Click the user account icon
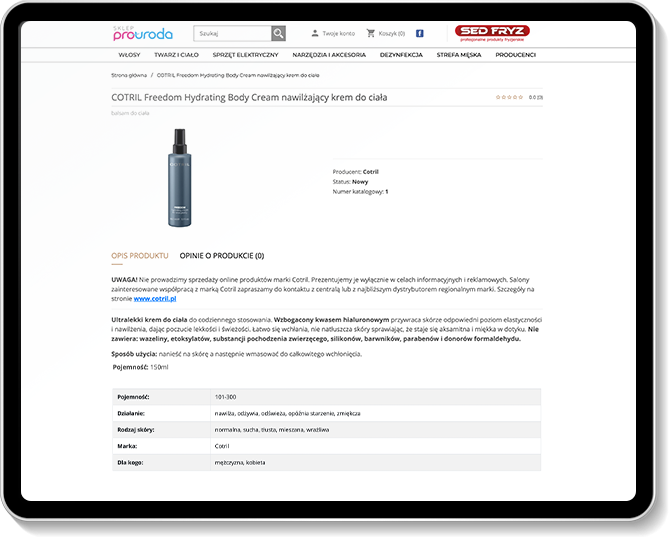 pos(315,33)
